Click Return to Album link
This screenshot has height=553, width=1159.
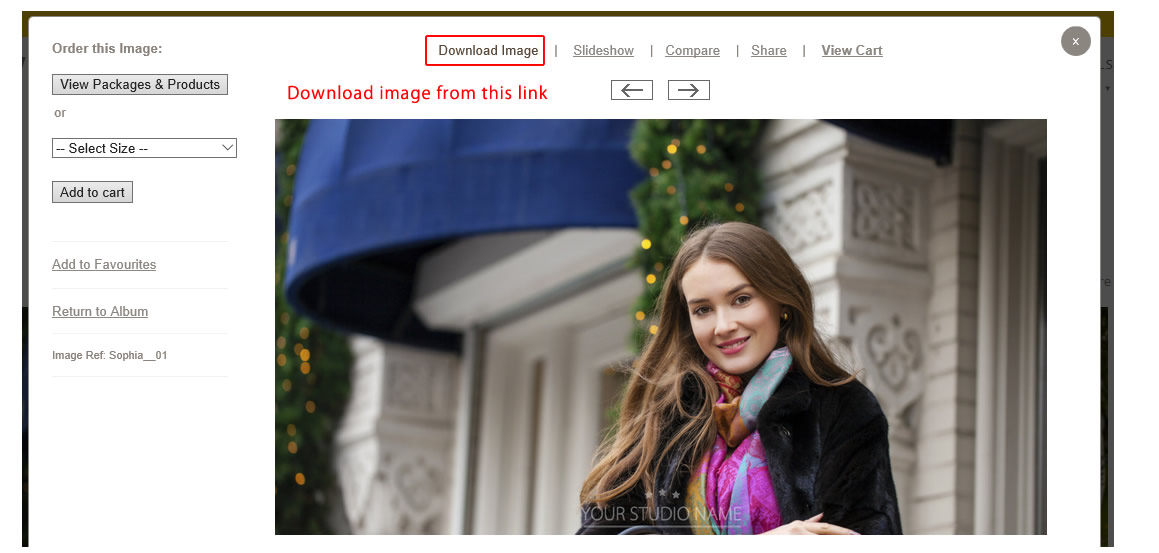100,311
